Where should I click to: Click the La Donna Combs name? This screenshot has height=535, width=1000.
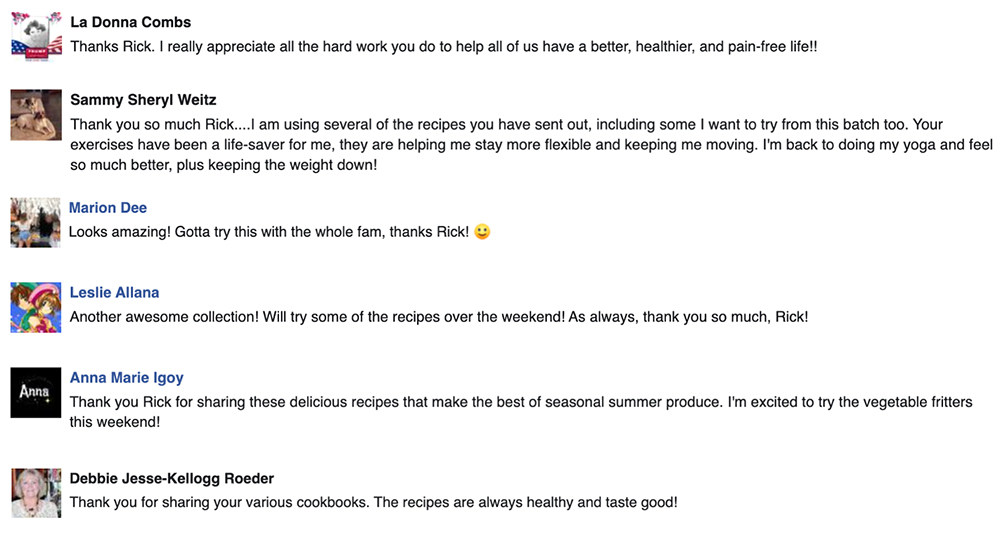[x=131, y=22]
